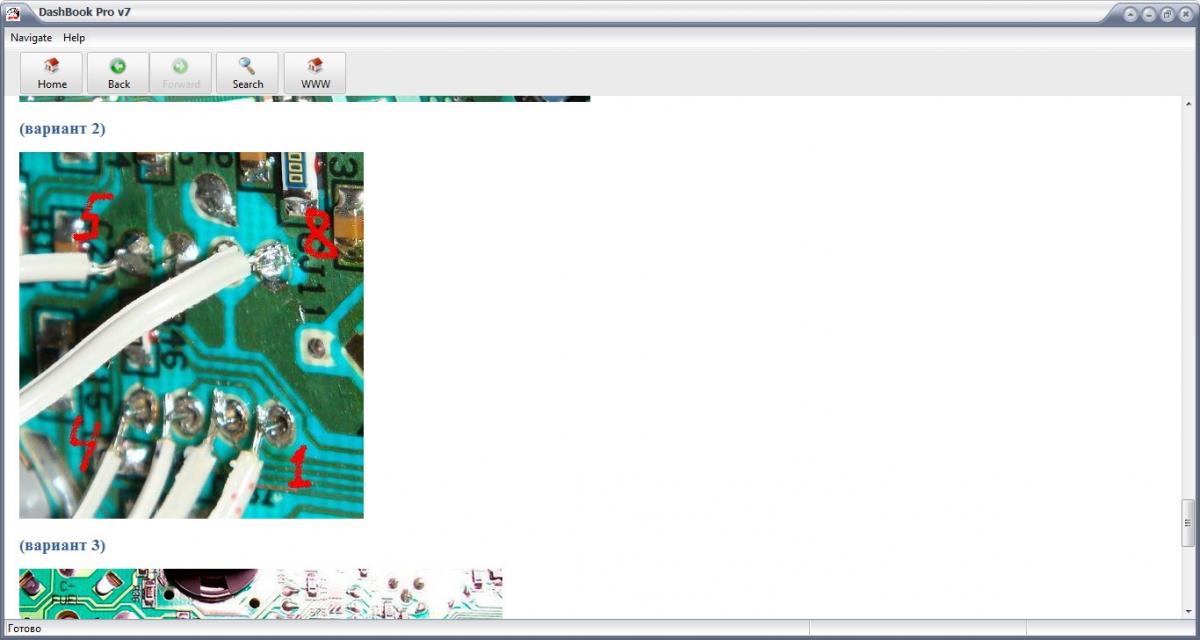Click the Home toolbar icon
The width and height of the screenshot is (1200, 640).
tap(52, 73)
